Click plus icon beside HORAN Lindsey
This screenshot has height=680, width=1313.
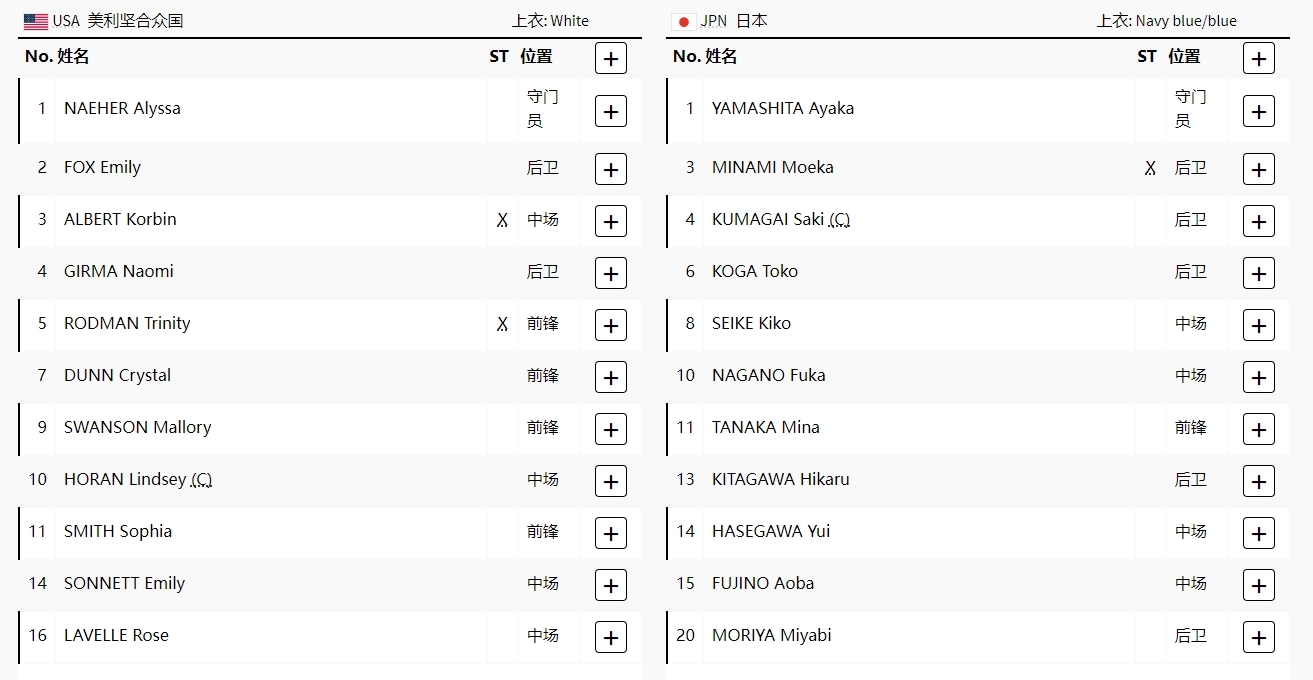click(x=611, y=481)
